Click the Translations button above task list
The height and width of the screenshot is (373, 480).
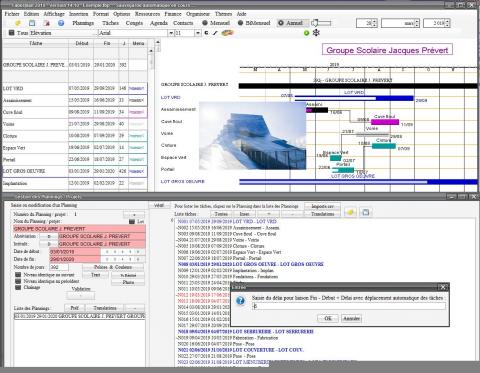tap(322, 214)
